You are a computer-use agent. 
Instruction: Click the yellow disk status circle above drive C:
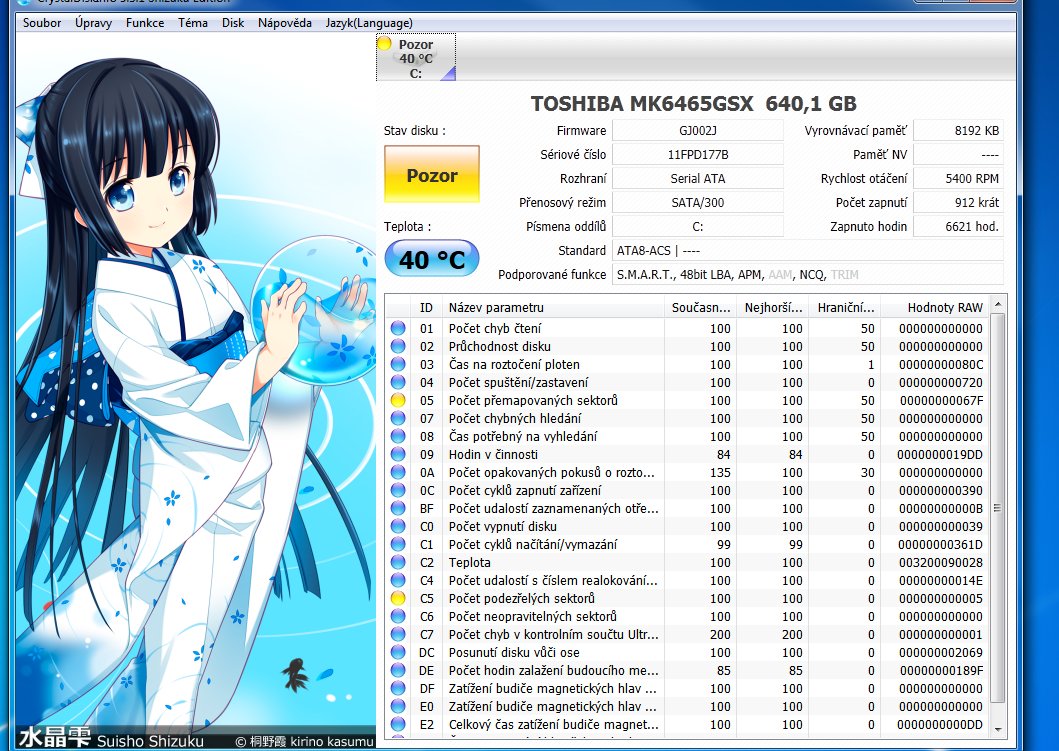point(384,44)
